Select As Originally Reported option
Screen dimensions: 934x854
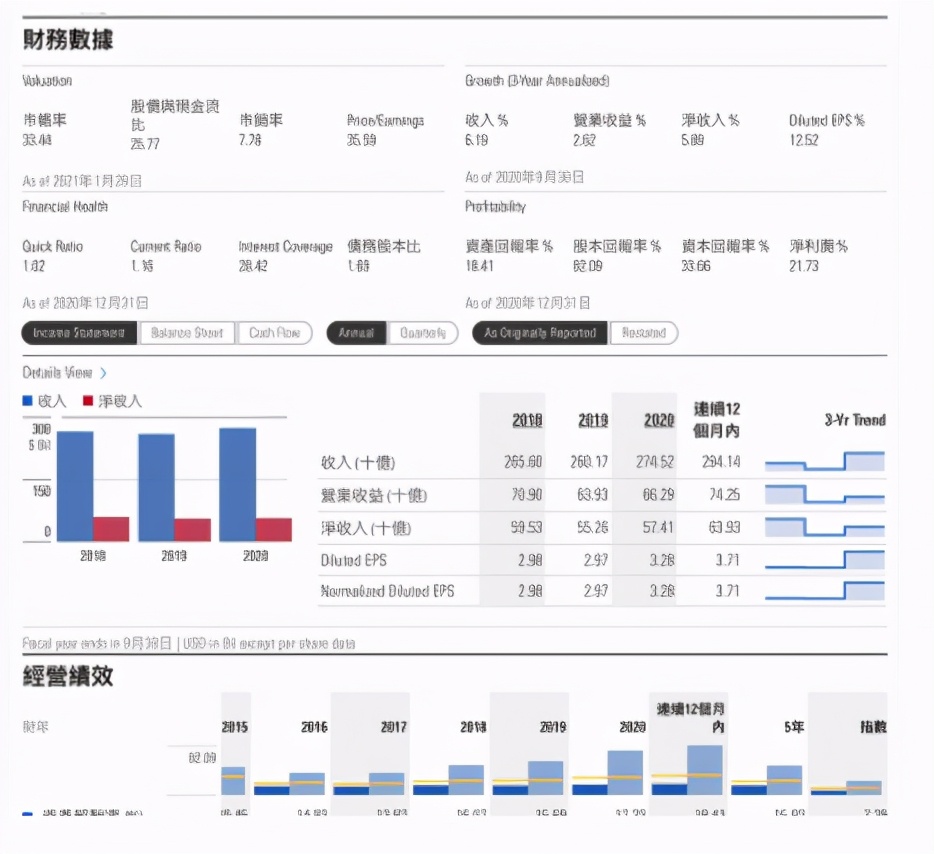tap(539, 332)
